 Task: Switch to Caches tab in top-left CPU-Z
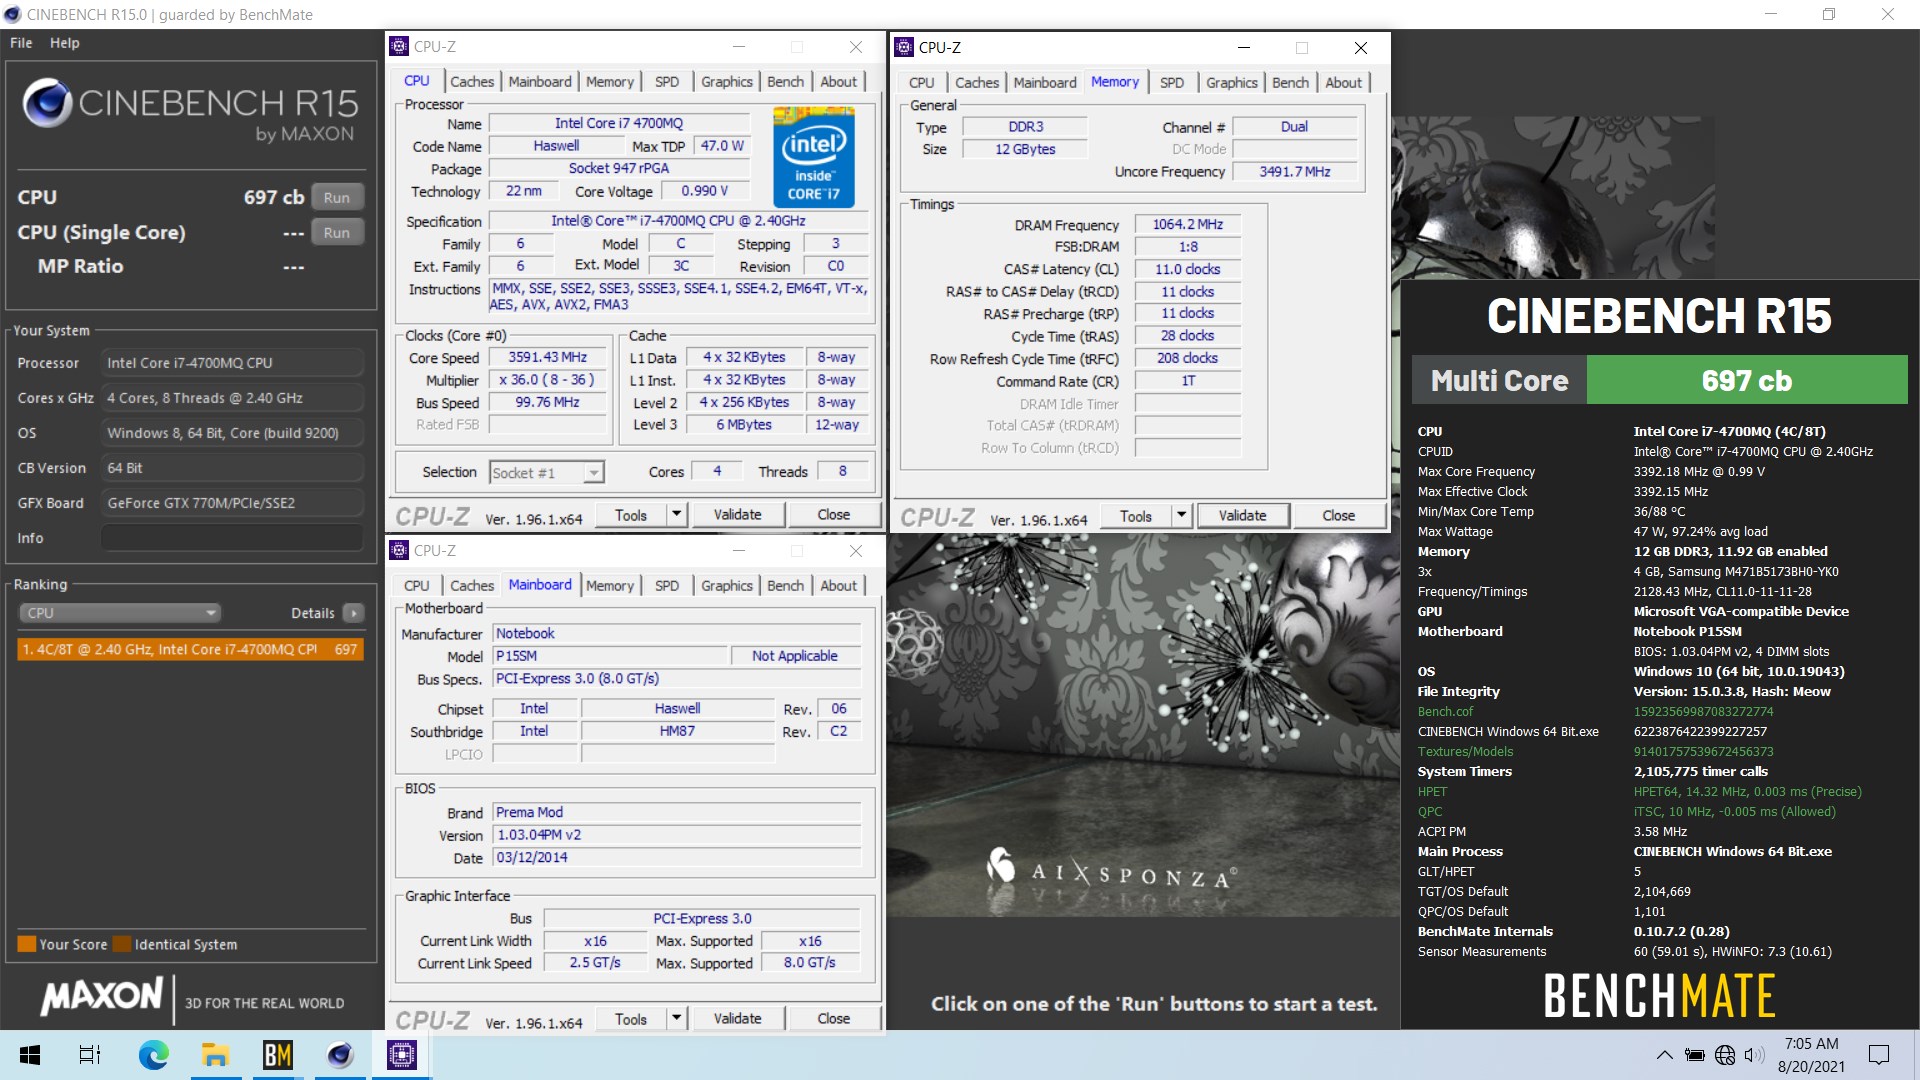[x=472, y=82]
